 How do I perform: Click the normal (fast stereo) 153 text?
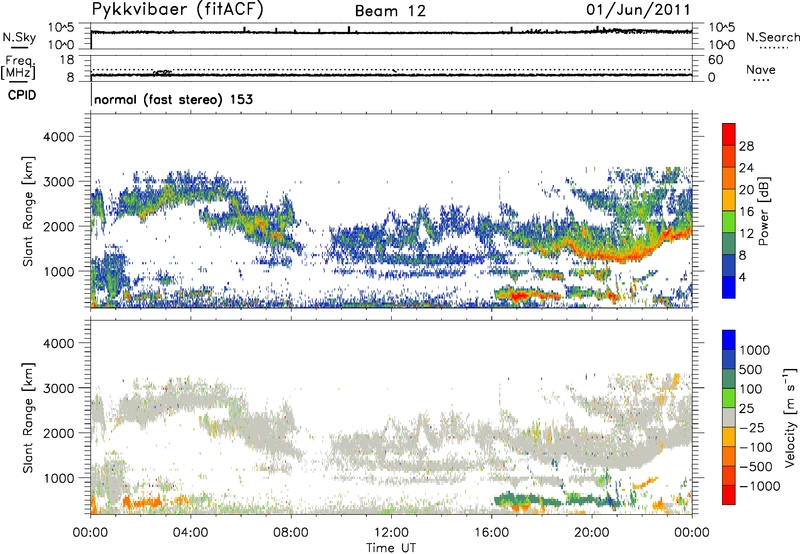tap(173, 99)
